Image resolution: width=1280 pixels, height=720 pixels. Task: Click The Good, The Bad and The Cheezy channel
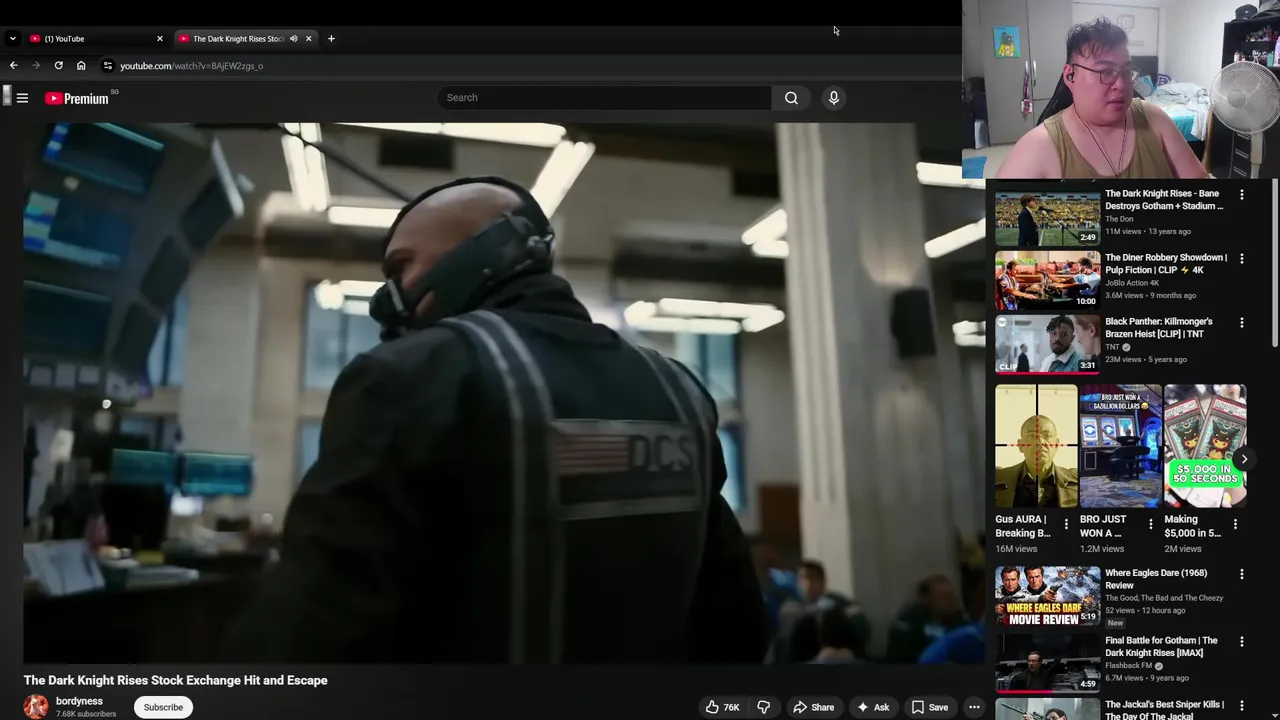pos(1164,598)
